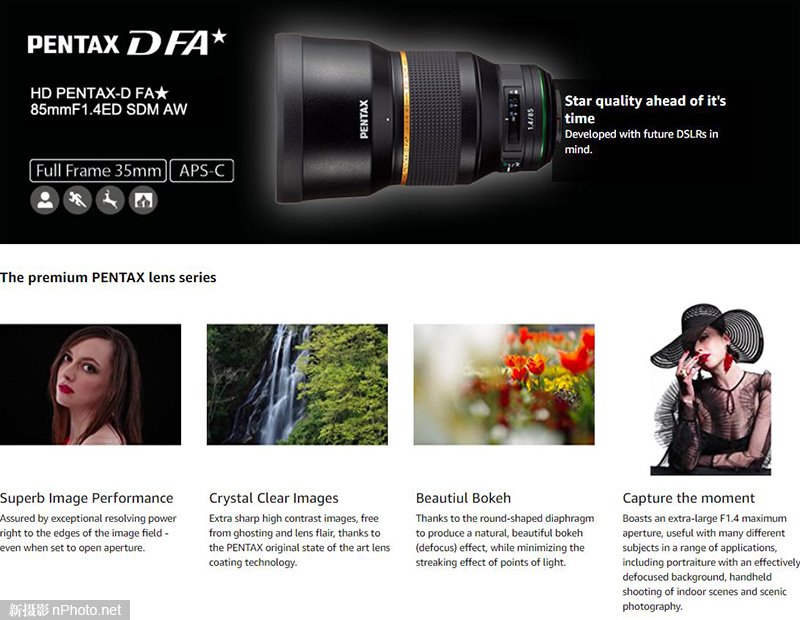Click 'Thanks to the round-shaped diaphragm' line
This screenshot has width=800, height=620.
[505, 518]
